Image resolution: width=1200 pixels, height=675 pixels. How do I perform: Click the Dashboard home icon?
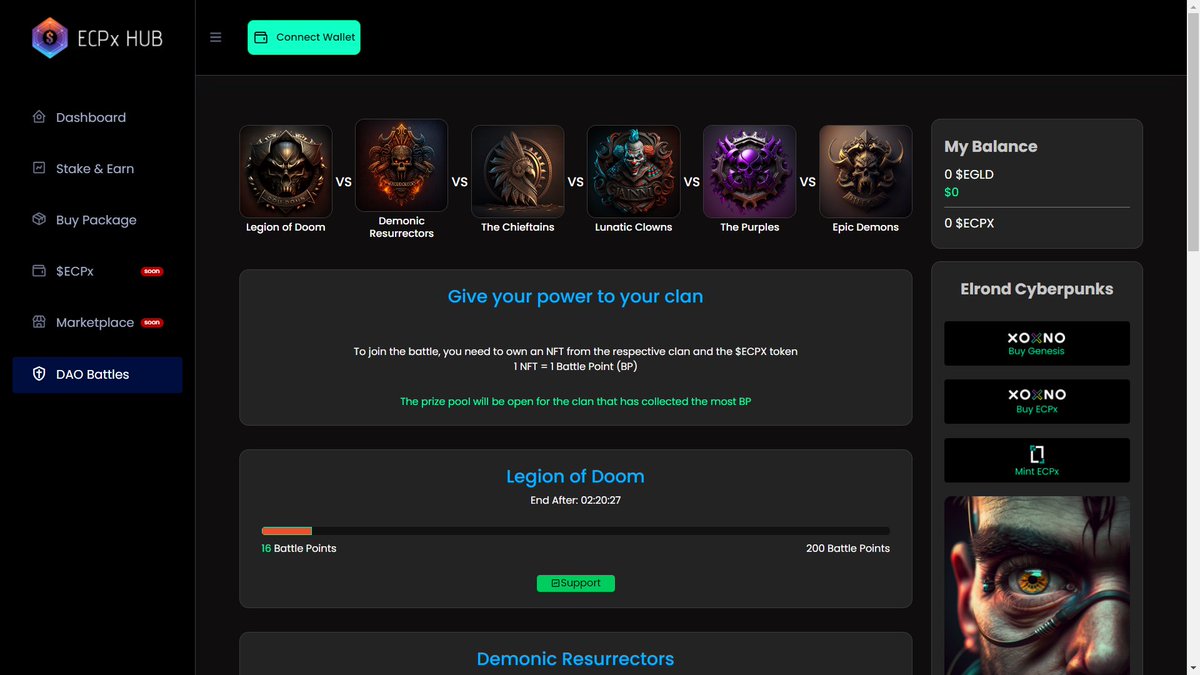[39, 117]
